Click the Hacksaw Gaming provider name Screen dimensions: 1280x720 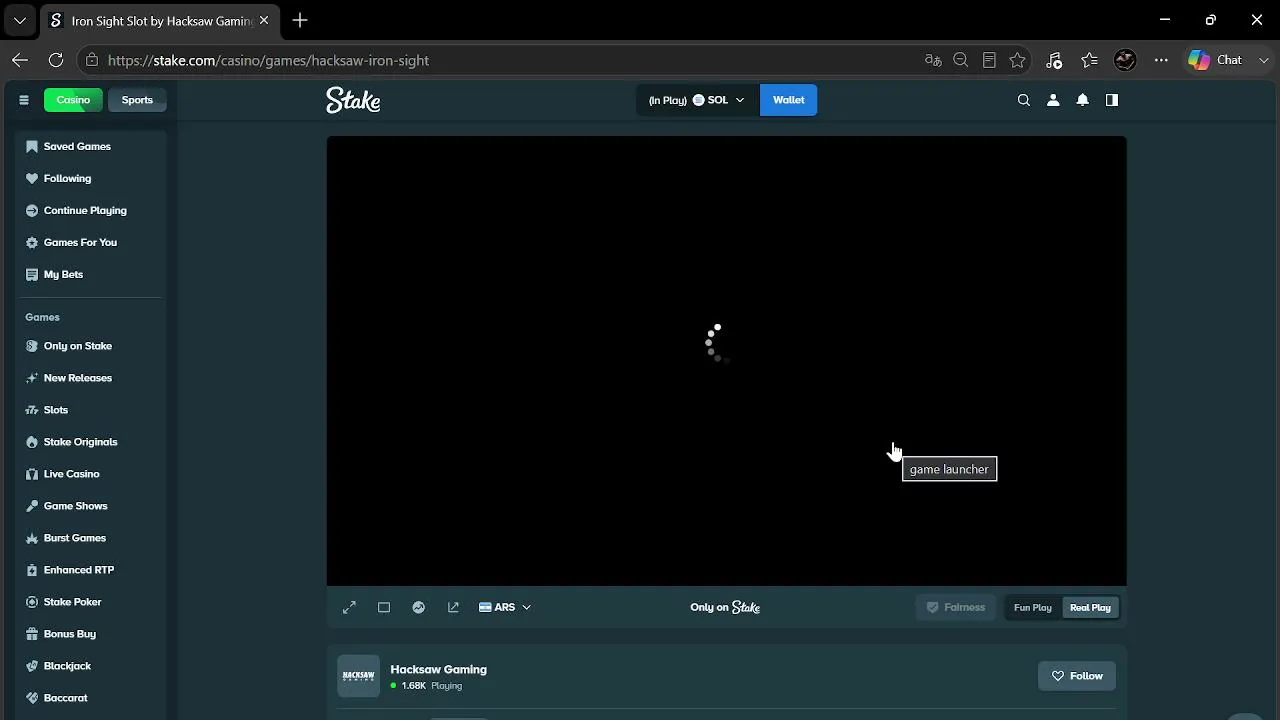438,669
